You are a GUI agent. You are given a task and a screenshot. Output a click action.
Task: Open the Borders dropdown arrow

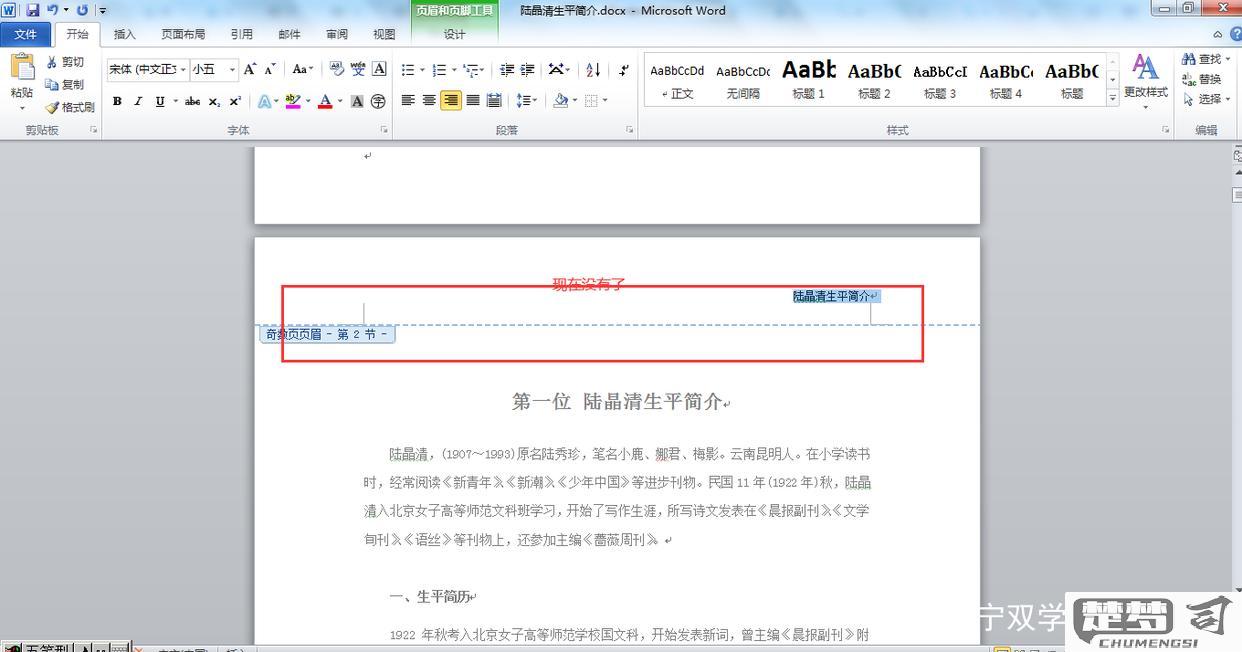[x=605, y=100]
